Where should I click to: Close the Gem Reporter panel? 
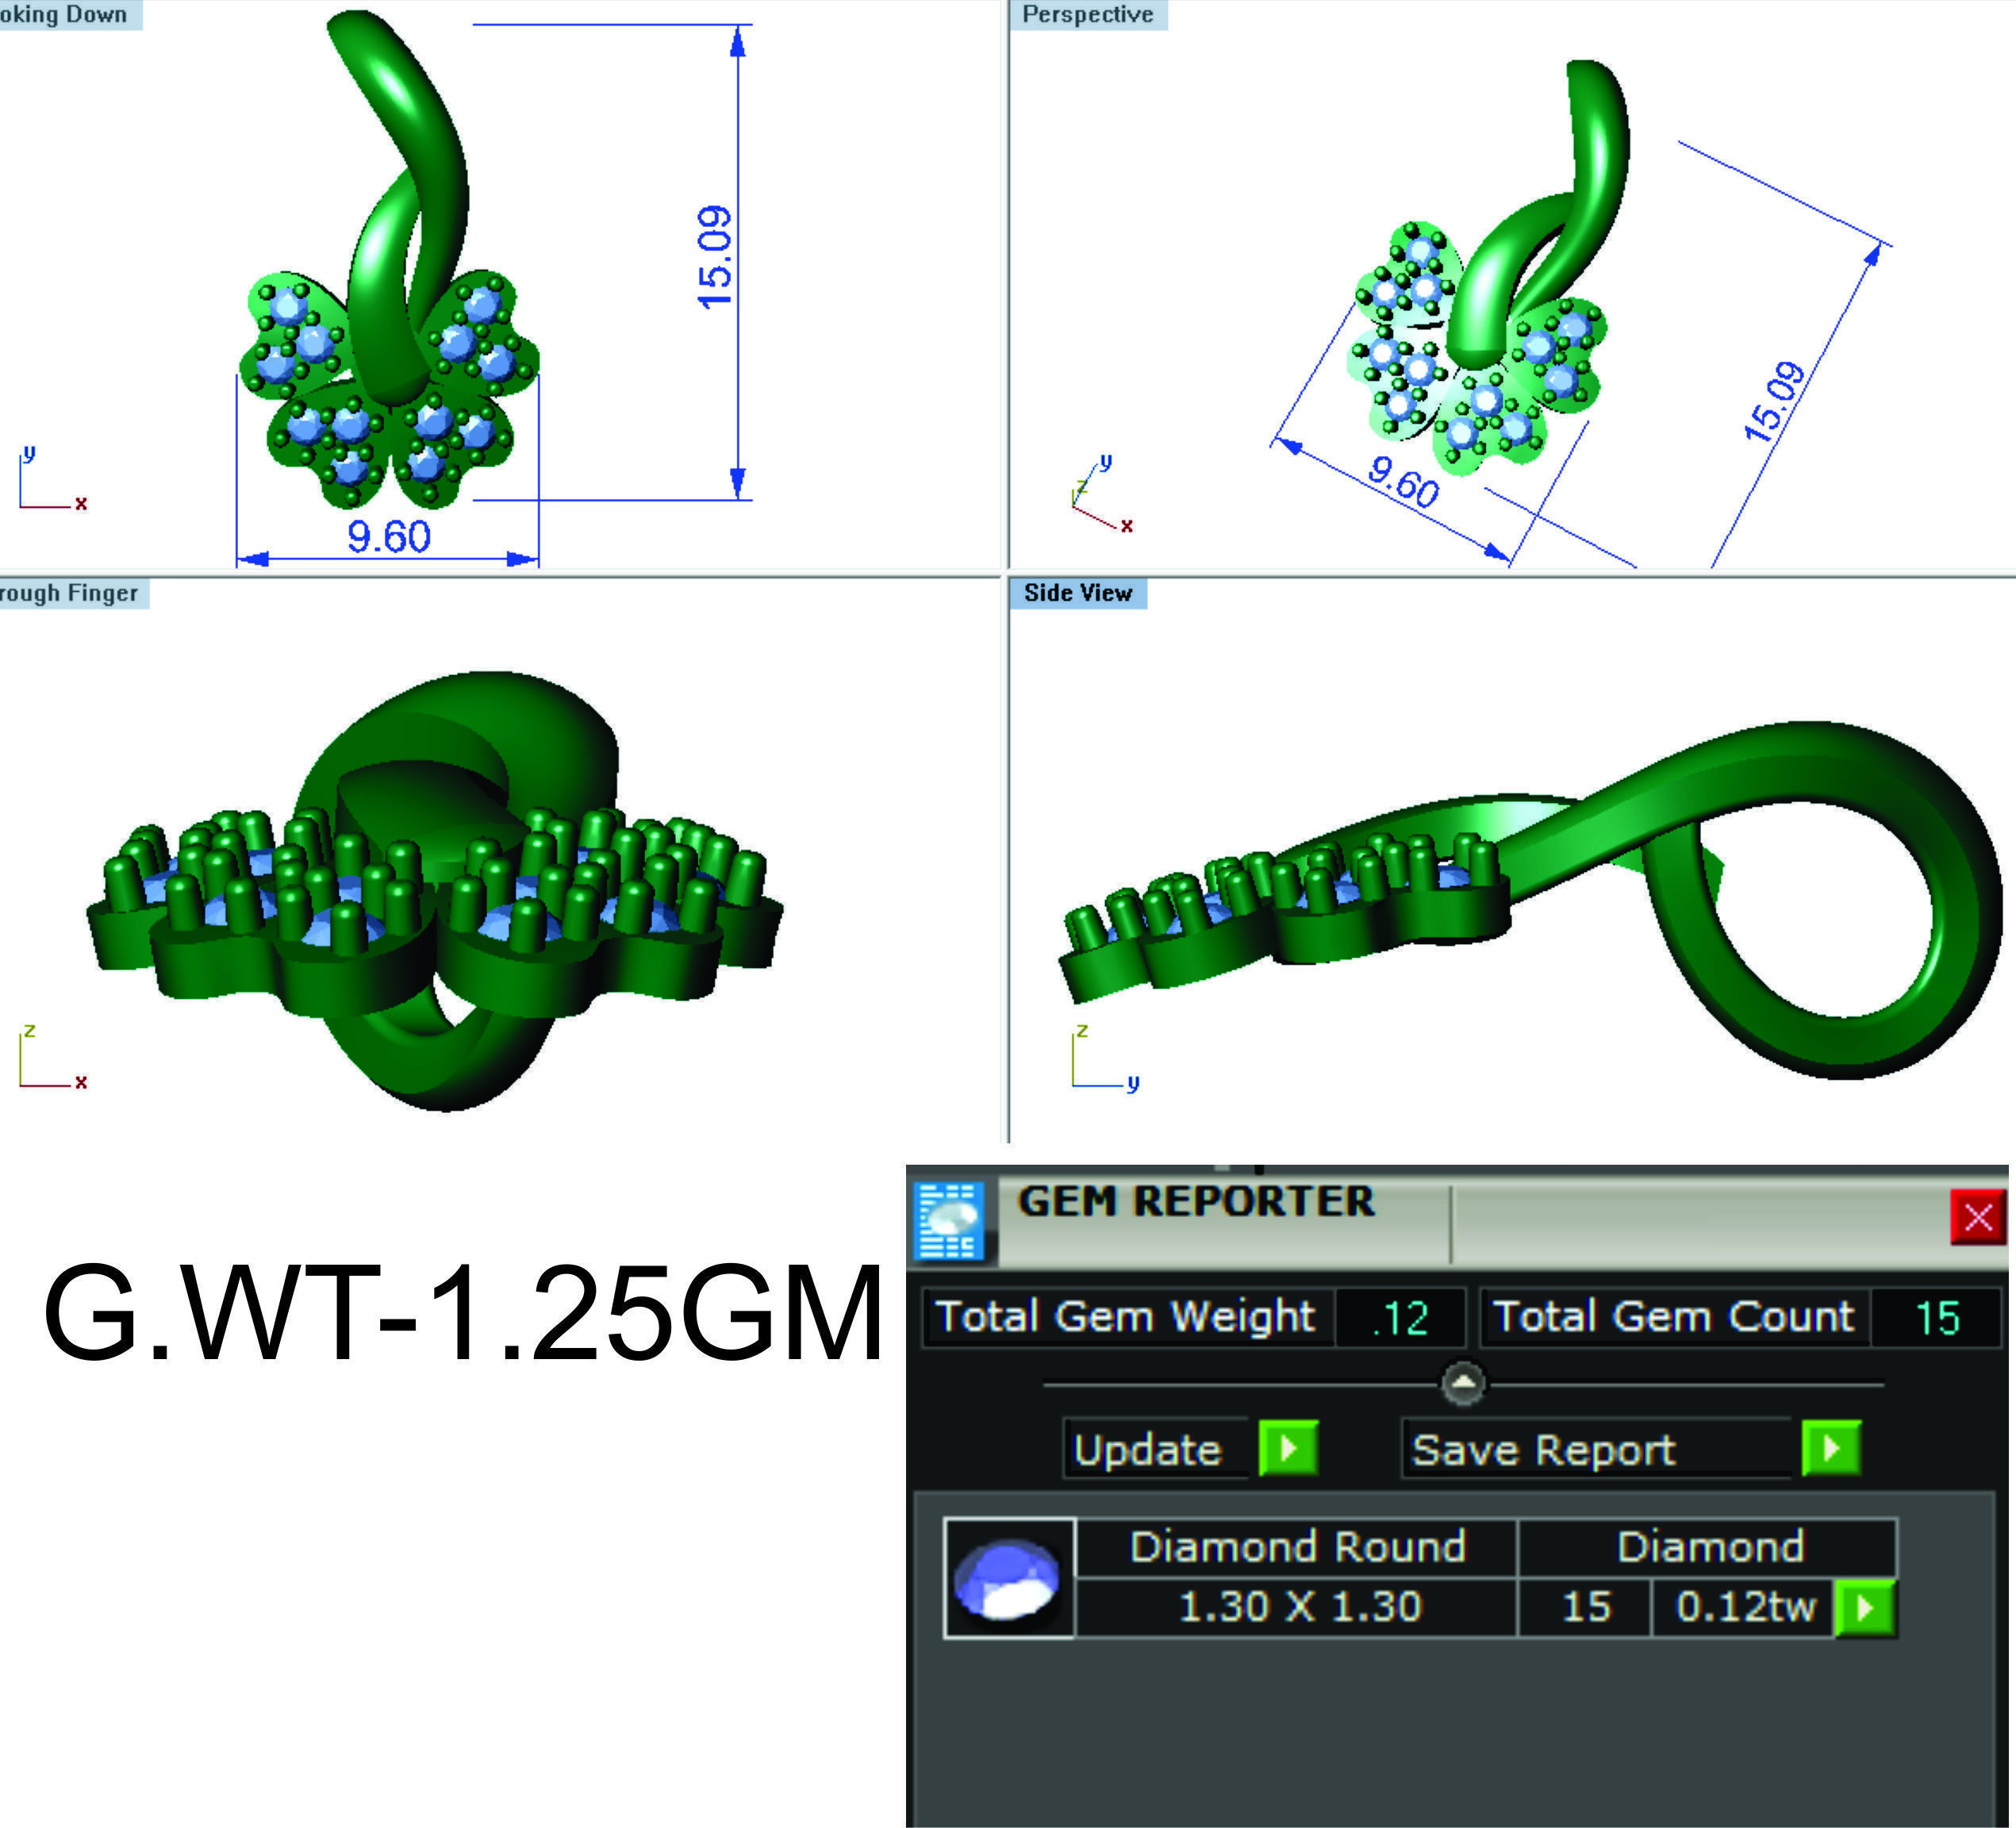pyautogui.click(x=1978, y=1217)
